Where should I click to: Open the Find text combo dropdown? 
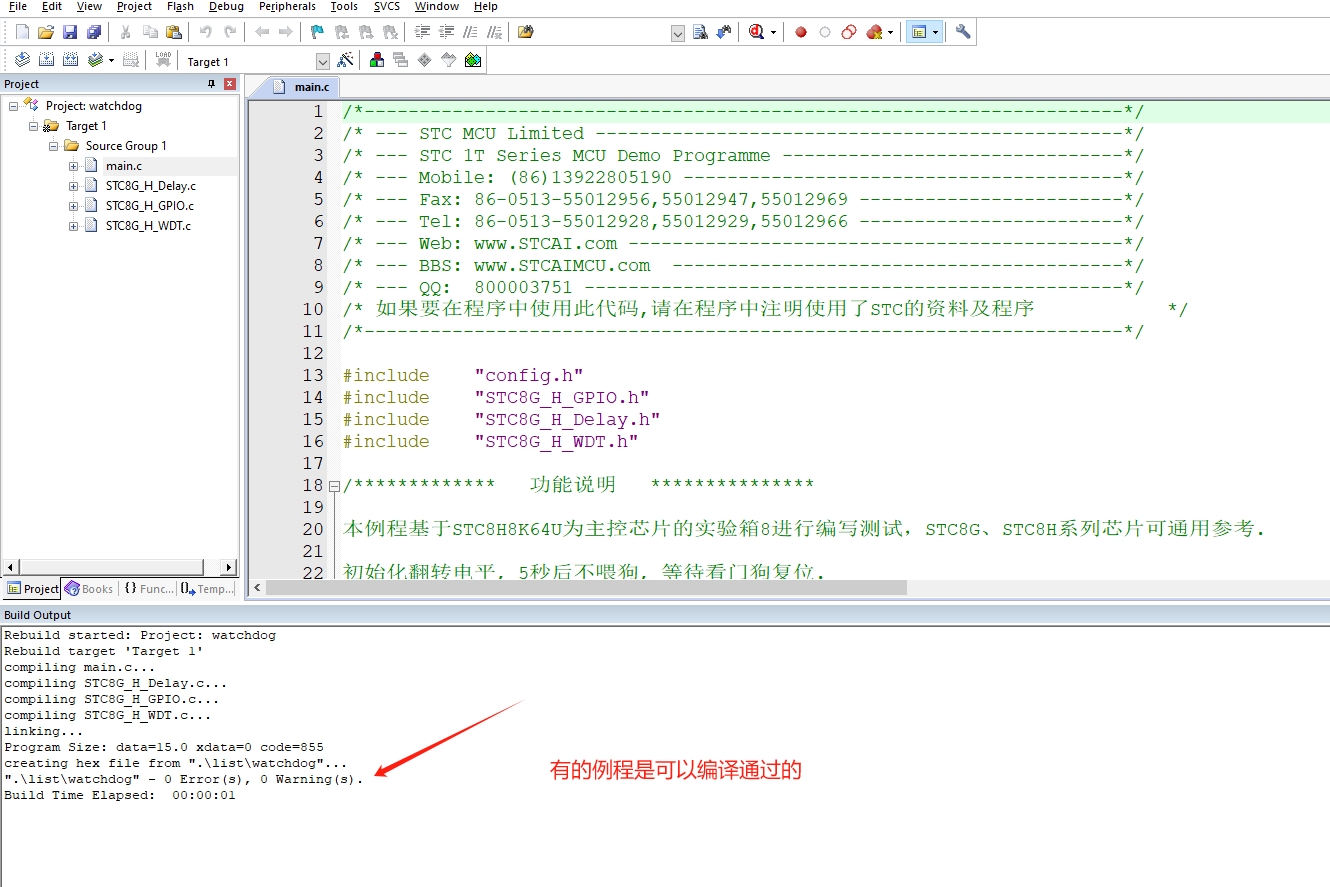pos(678,33)
